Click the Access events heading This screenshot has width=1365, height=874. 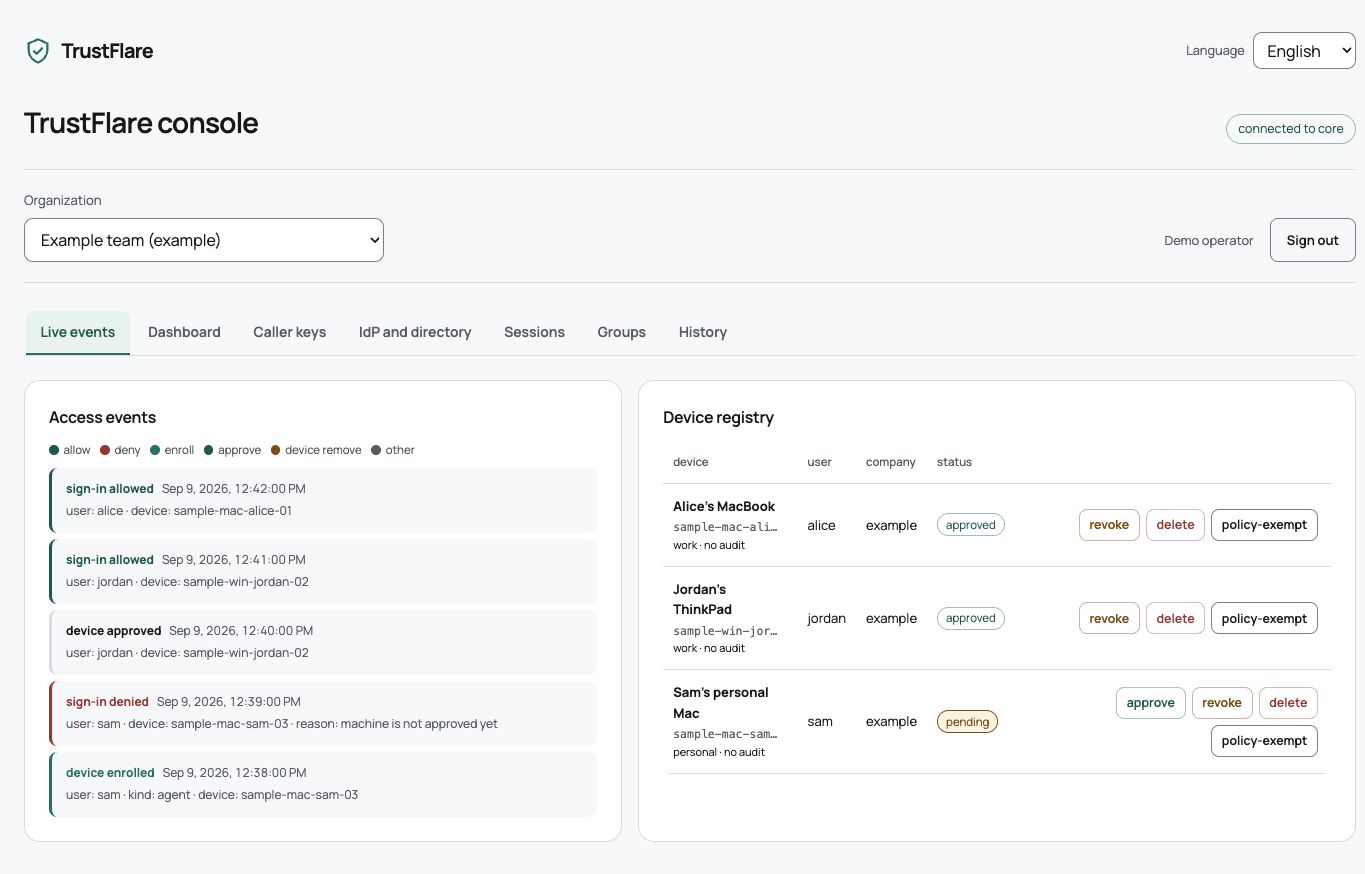tap(102, 417)
